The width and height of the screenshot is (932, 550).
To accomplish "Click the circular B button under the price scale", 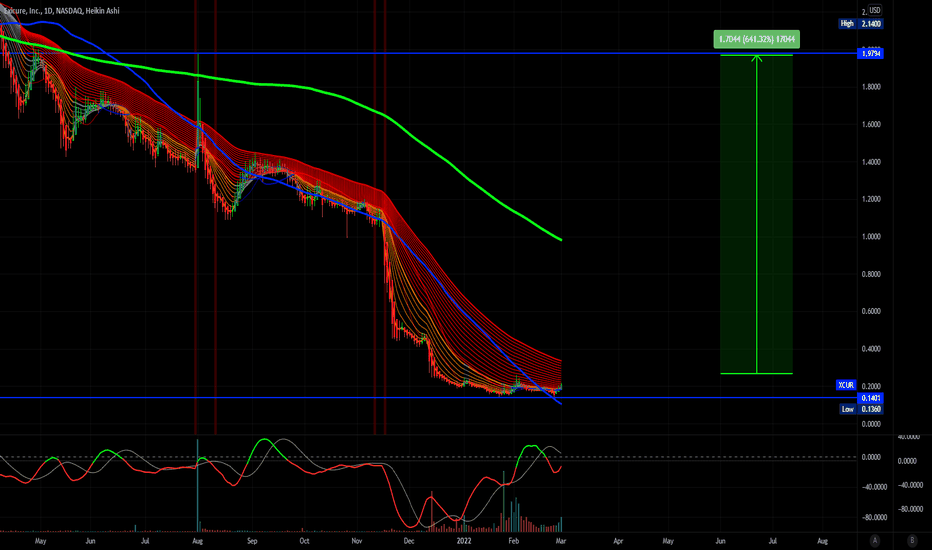I will (912, 540).
